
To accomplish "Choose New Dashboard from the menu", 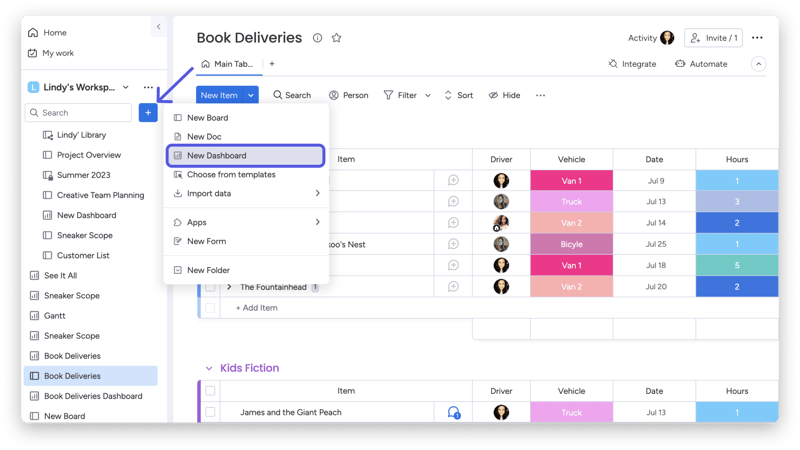I will [245, 155].
